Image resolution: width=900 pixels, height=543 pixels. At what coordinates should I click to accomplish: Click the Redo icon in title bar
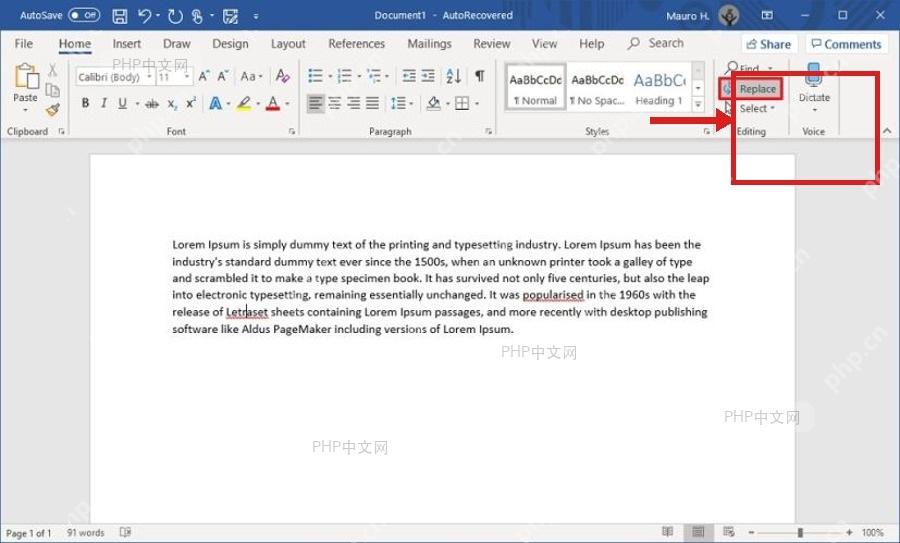[175, 16]
